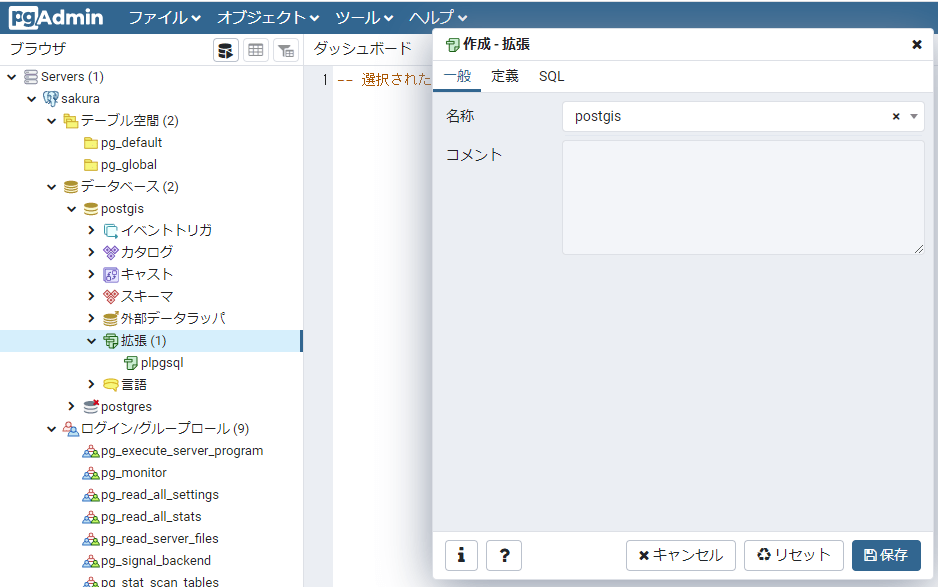
Task: Click the 外部データラッパ icon
Action: tap(111, 319)
